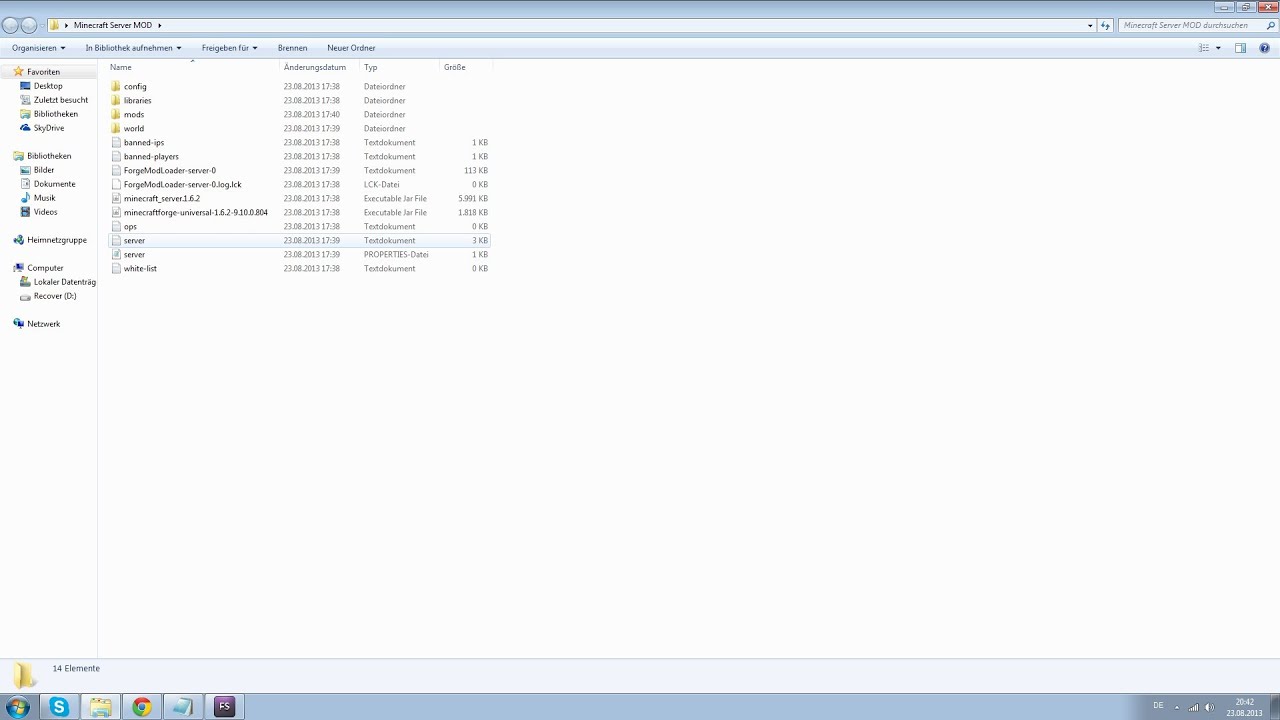Open Desktop in Favoriten sidebar

[48, 86]
